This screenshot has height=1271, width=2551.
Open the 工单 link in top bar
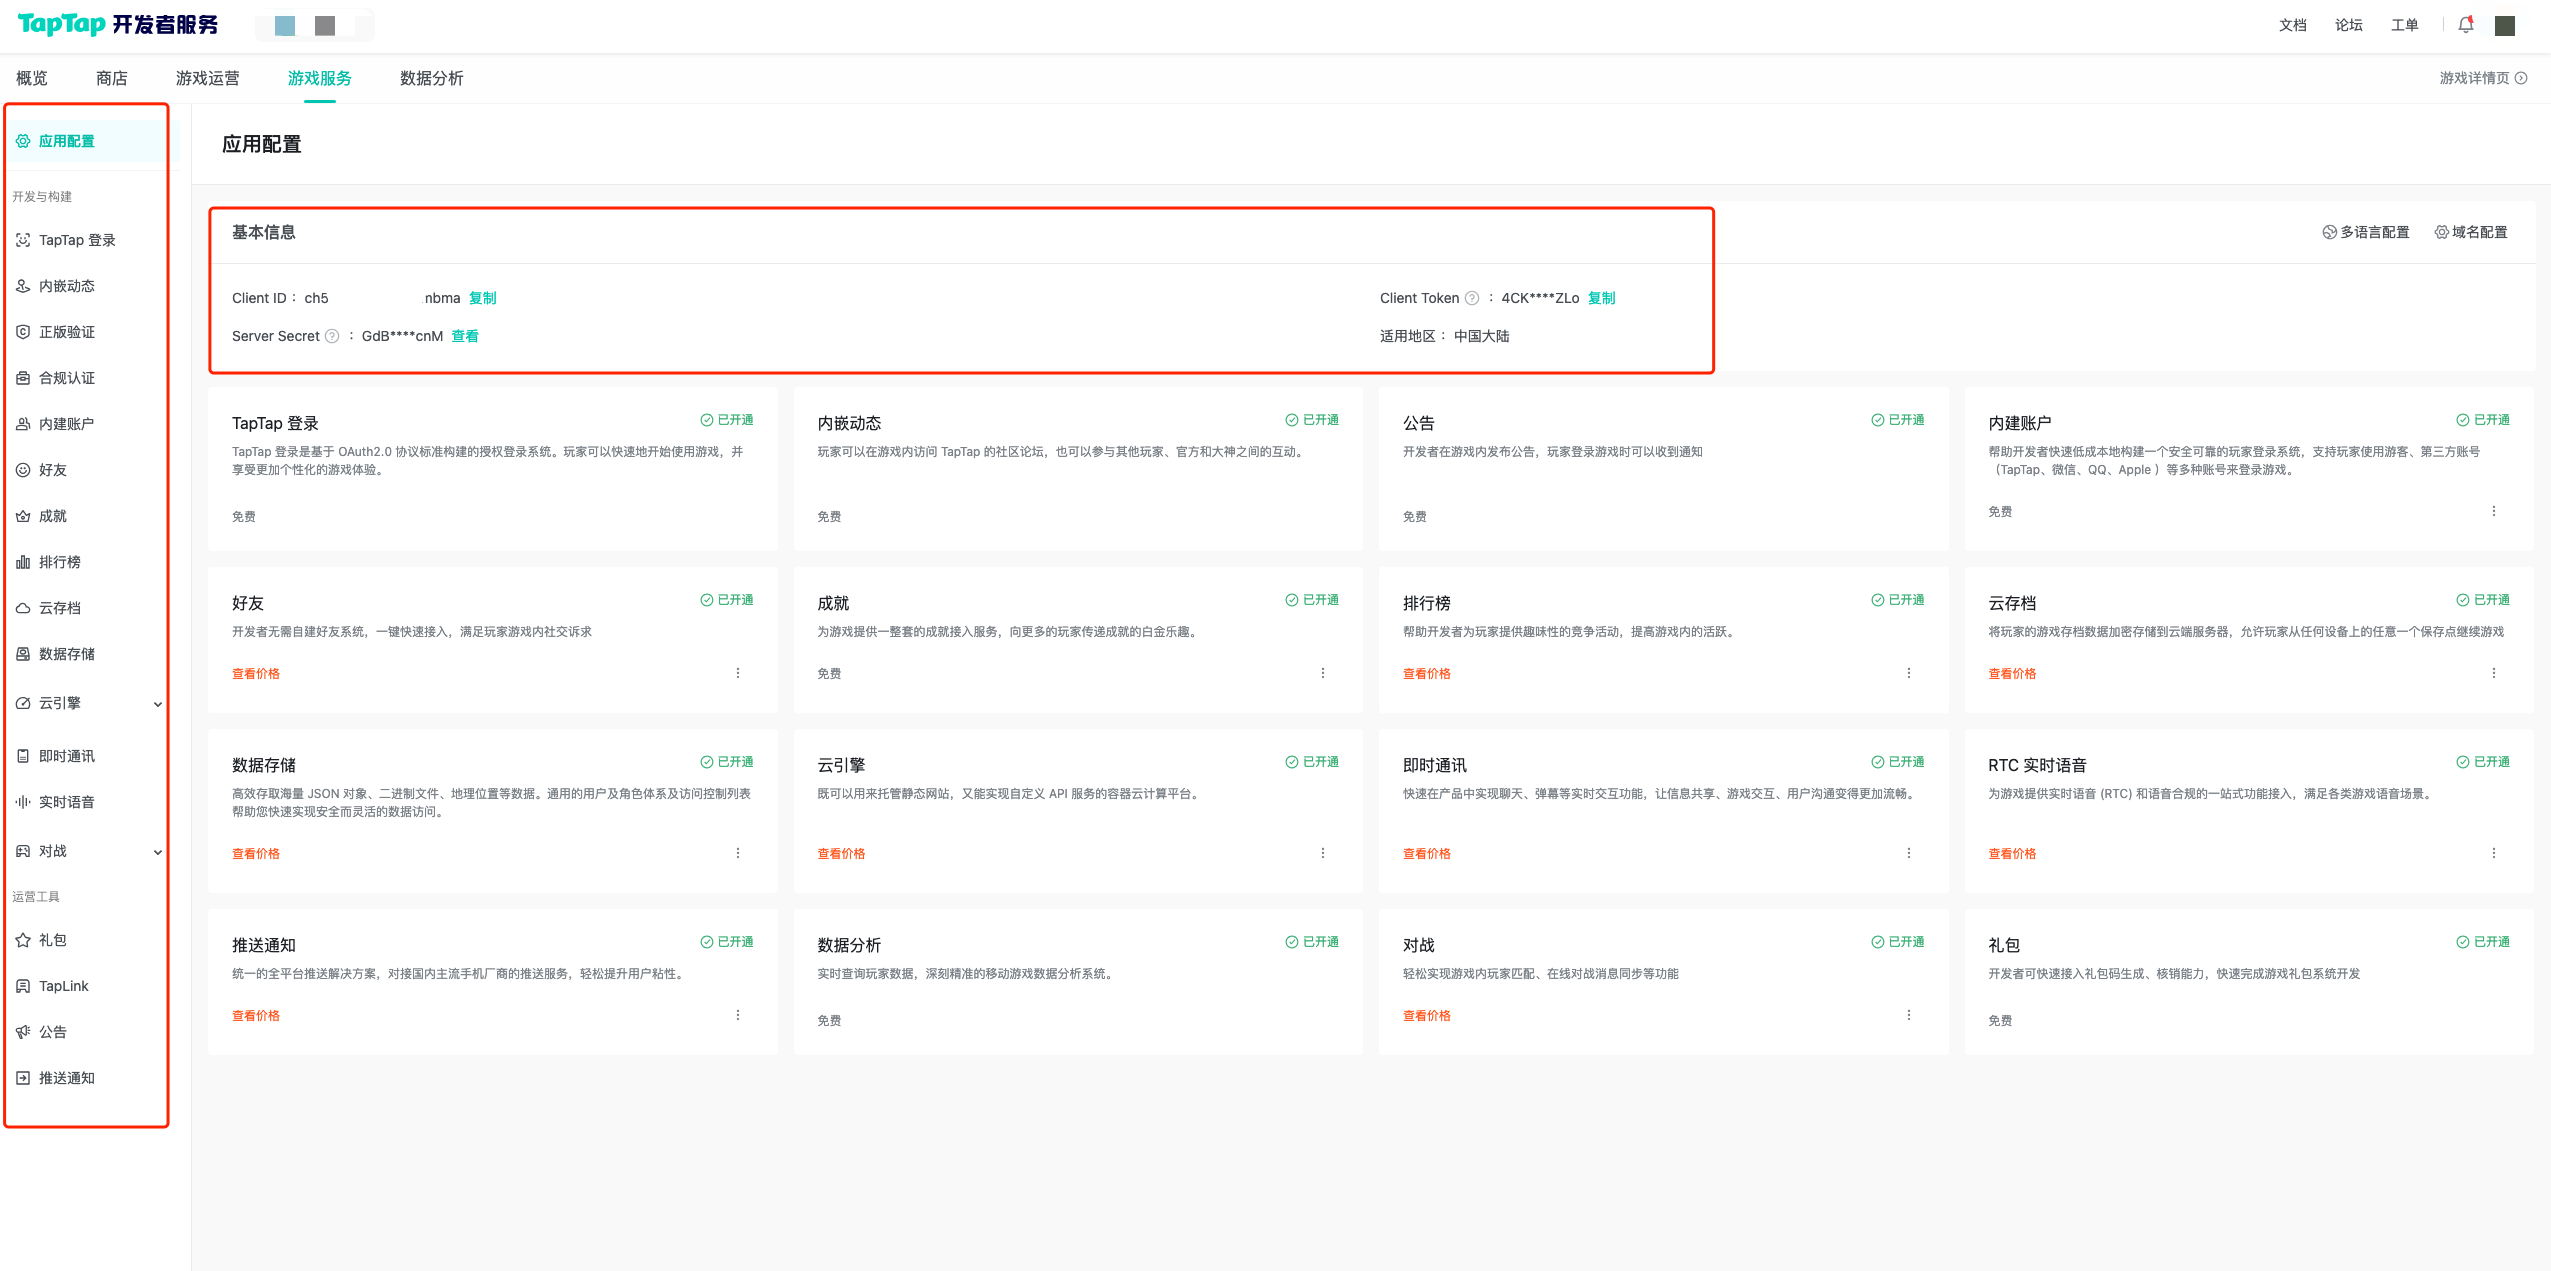pyautogui.click(x=2405, y=25)
